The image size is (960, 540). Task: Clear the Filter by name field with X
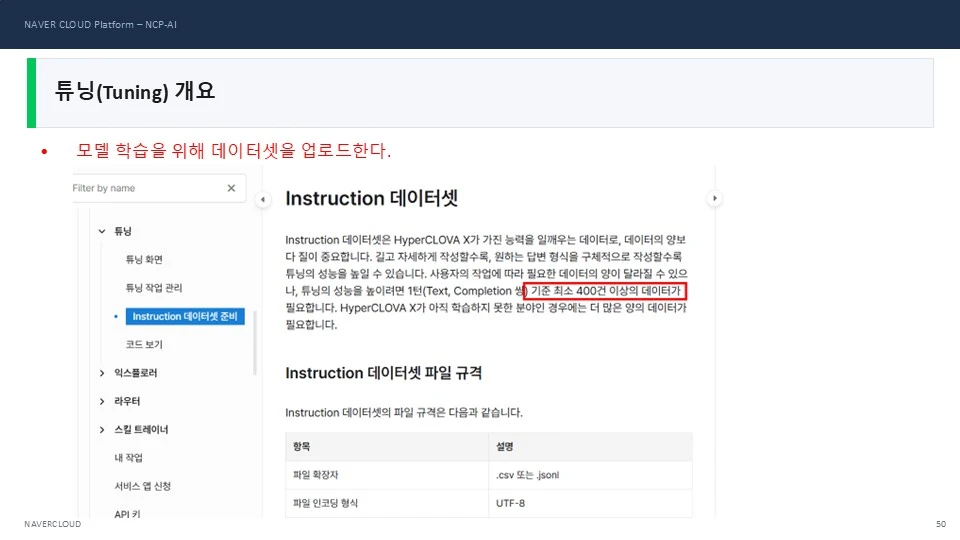coord(231,188)
